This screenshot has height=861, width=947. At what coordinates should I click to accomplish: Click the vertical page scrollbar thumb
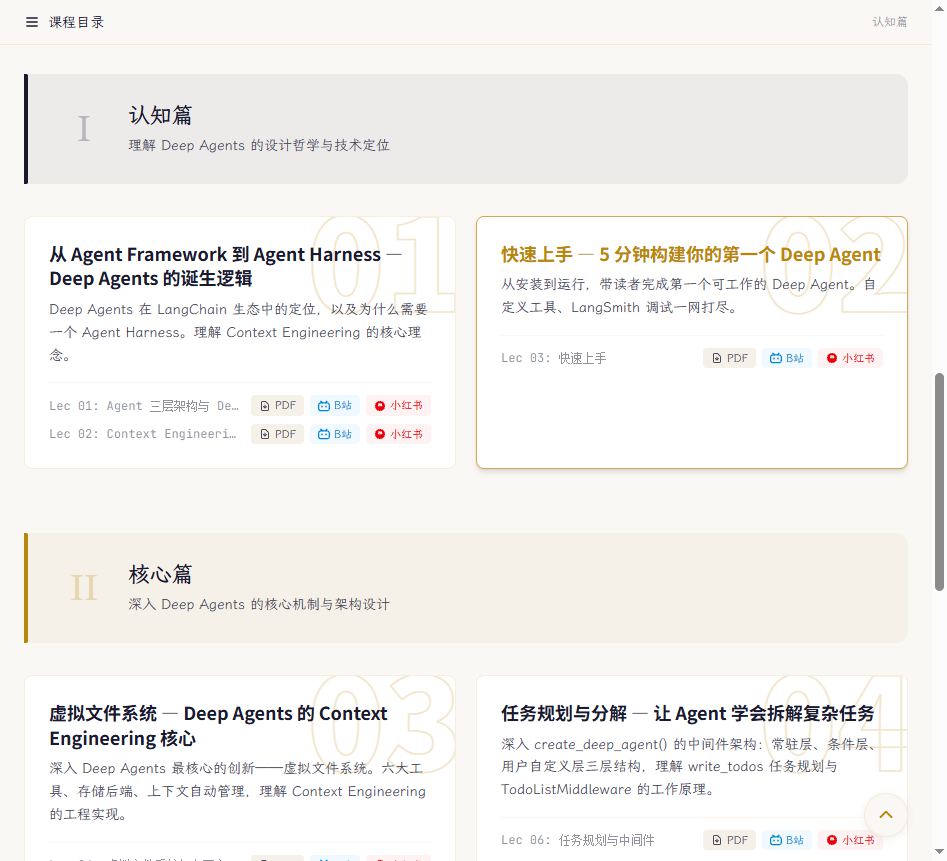coord(939,482)
